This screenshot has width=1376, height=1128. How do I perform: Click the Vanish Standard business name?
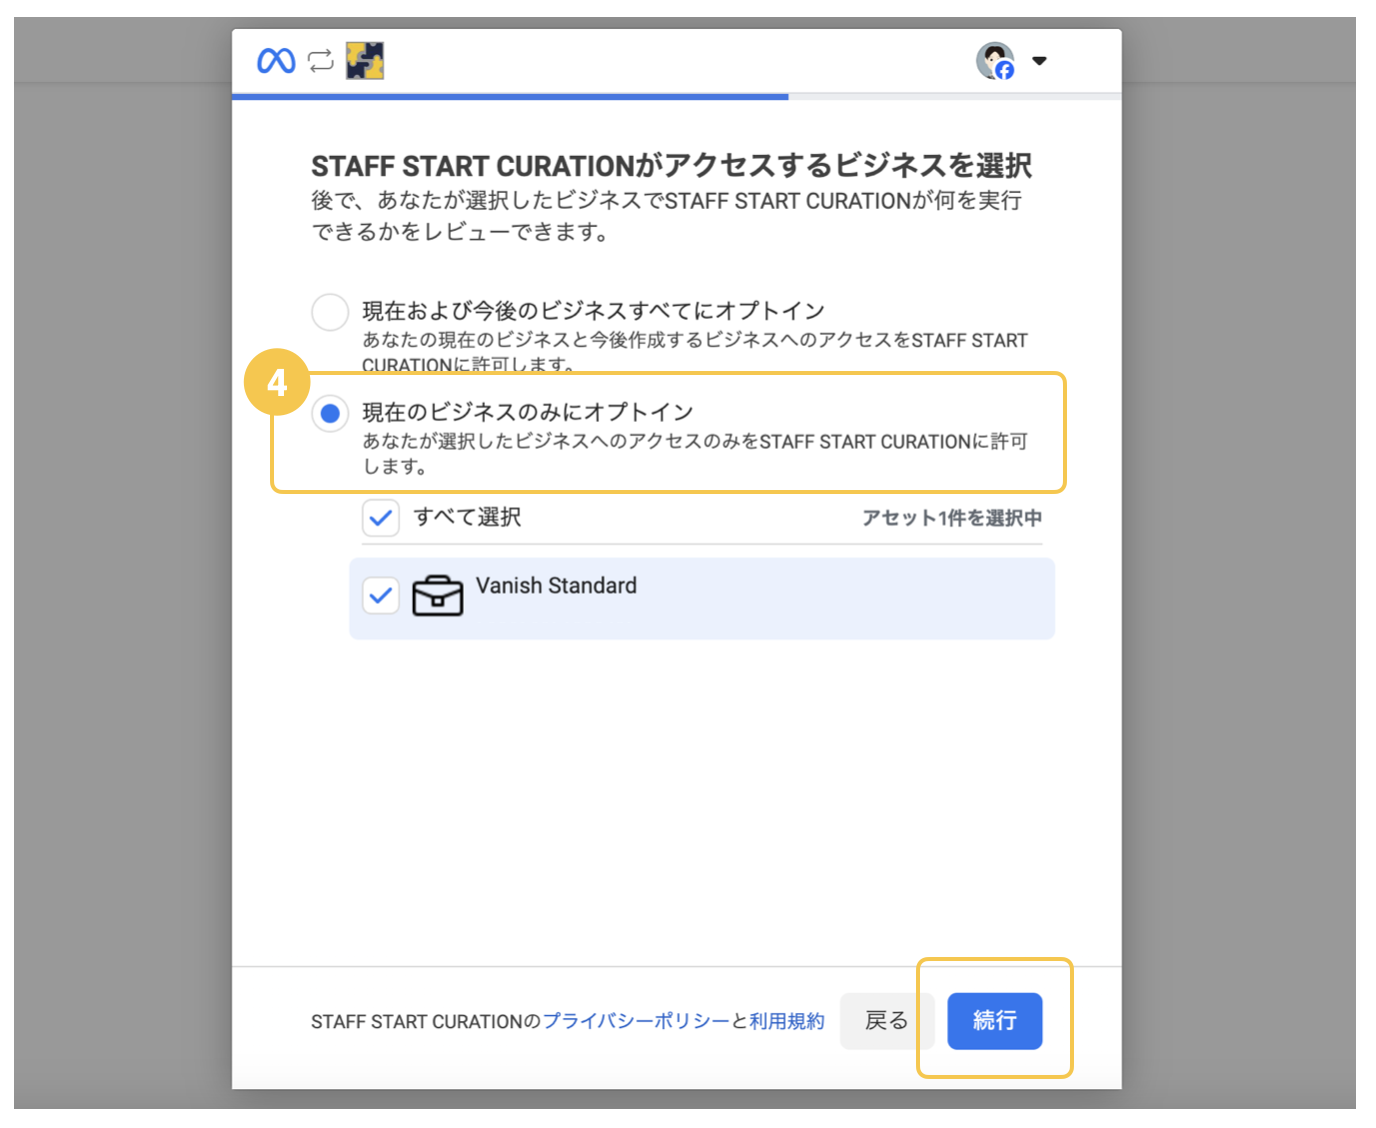pyautogui.click(x=556, y=586)
